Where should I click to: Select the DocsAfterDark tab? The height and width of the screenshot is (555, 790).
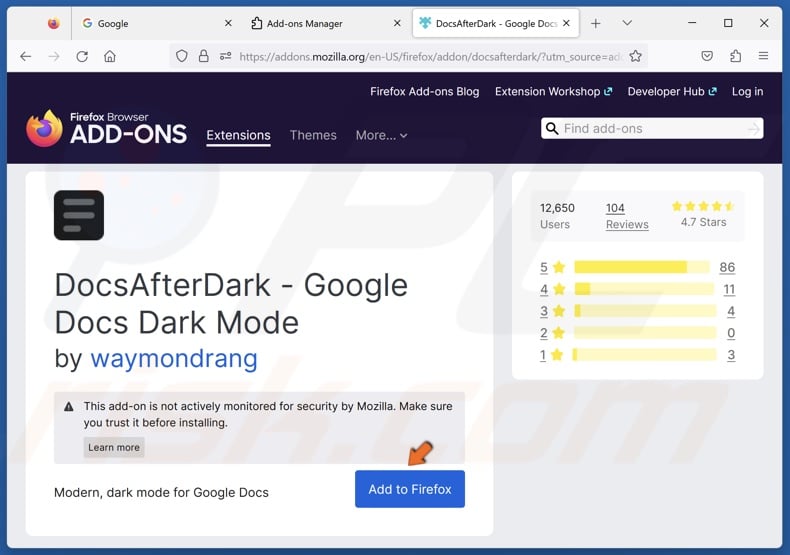click(x=496, y=23)
